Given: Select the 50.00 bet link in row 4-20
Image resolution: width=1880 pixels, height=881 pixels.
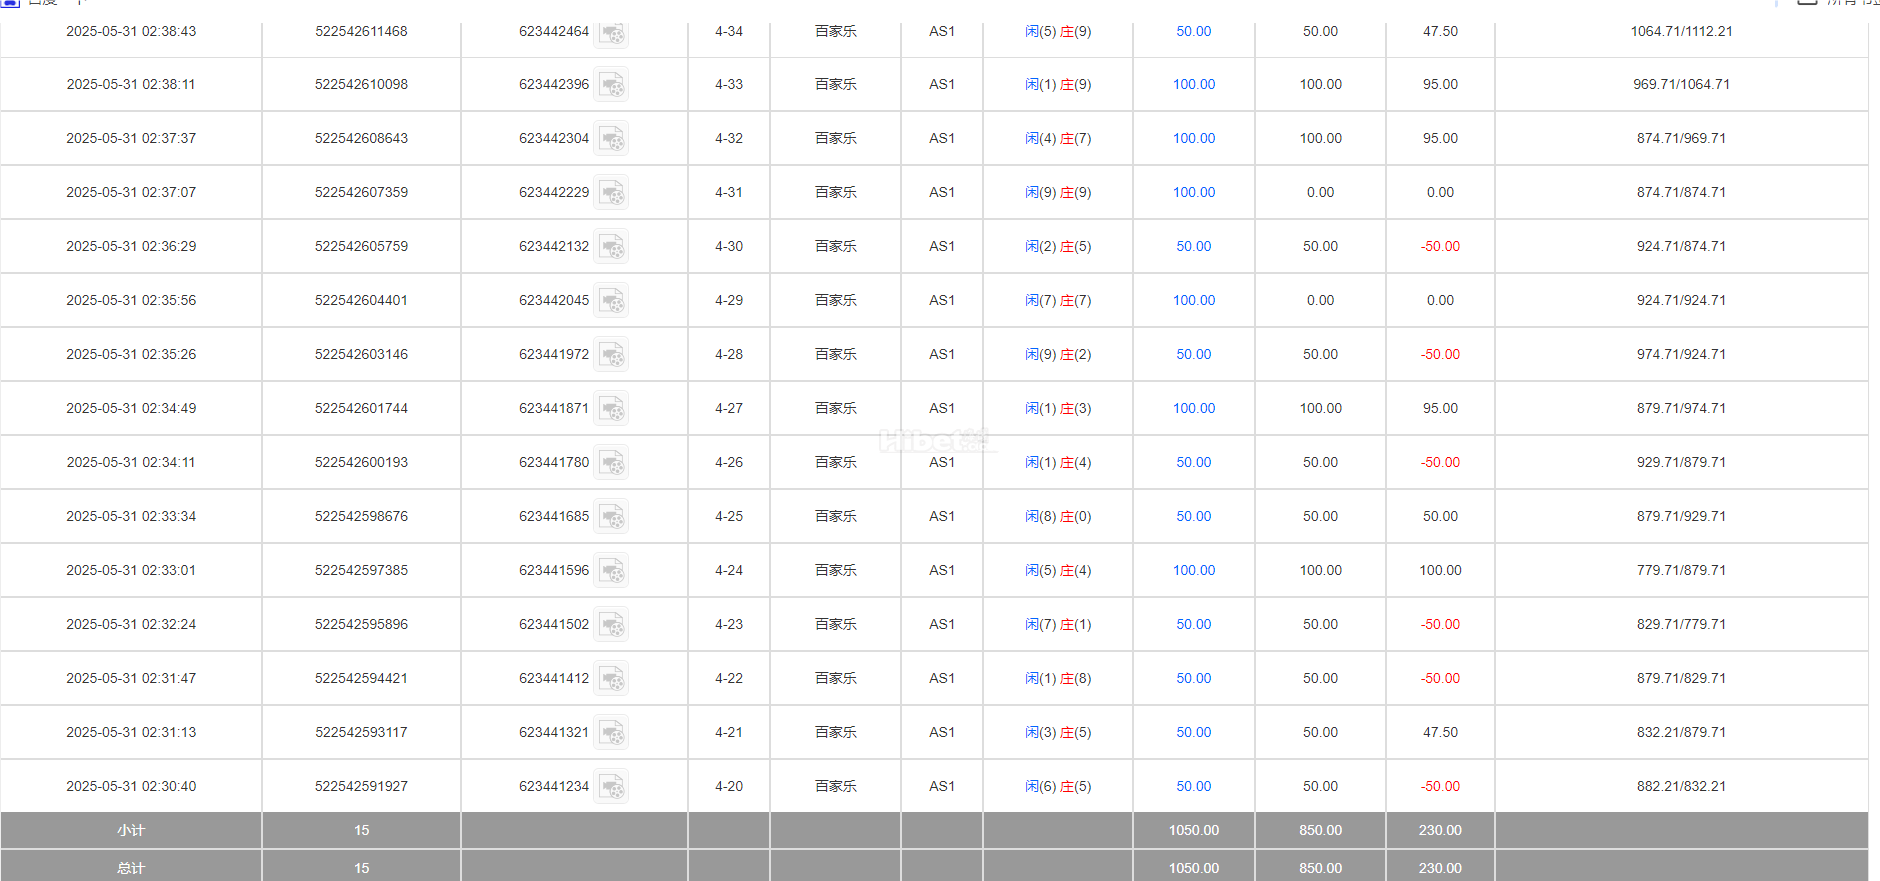Looking at the screenshot, I should coord(1193,787).
